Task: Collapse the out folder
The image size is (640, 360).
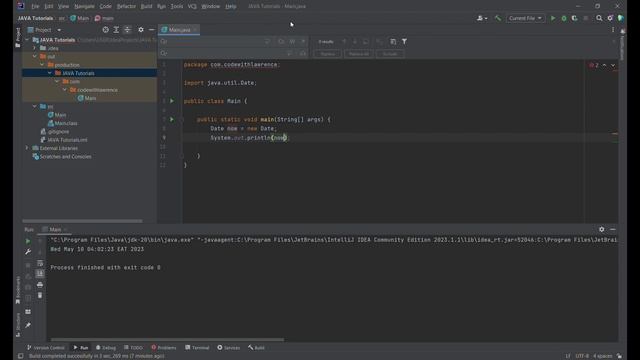Action: (35, 56)
